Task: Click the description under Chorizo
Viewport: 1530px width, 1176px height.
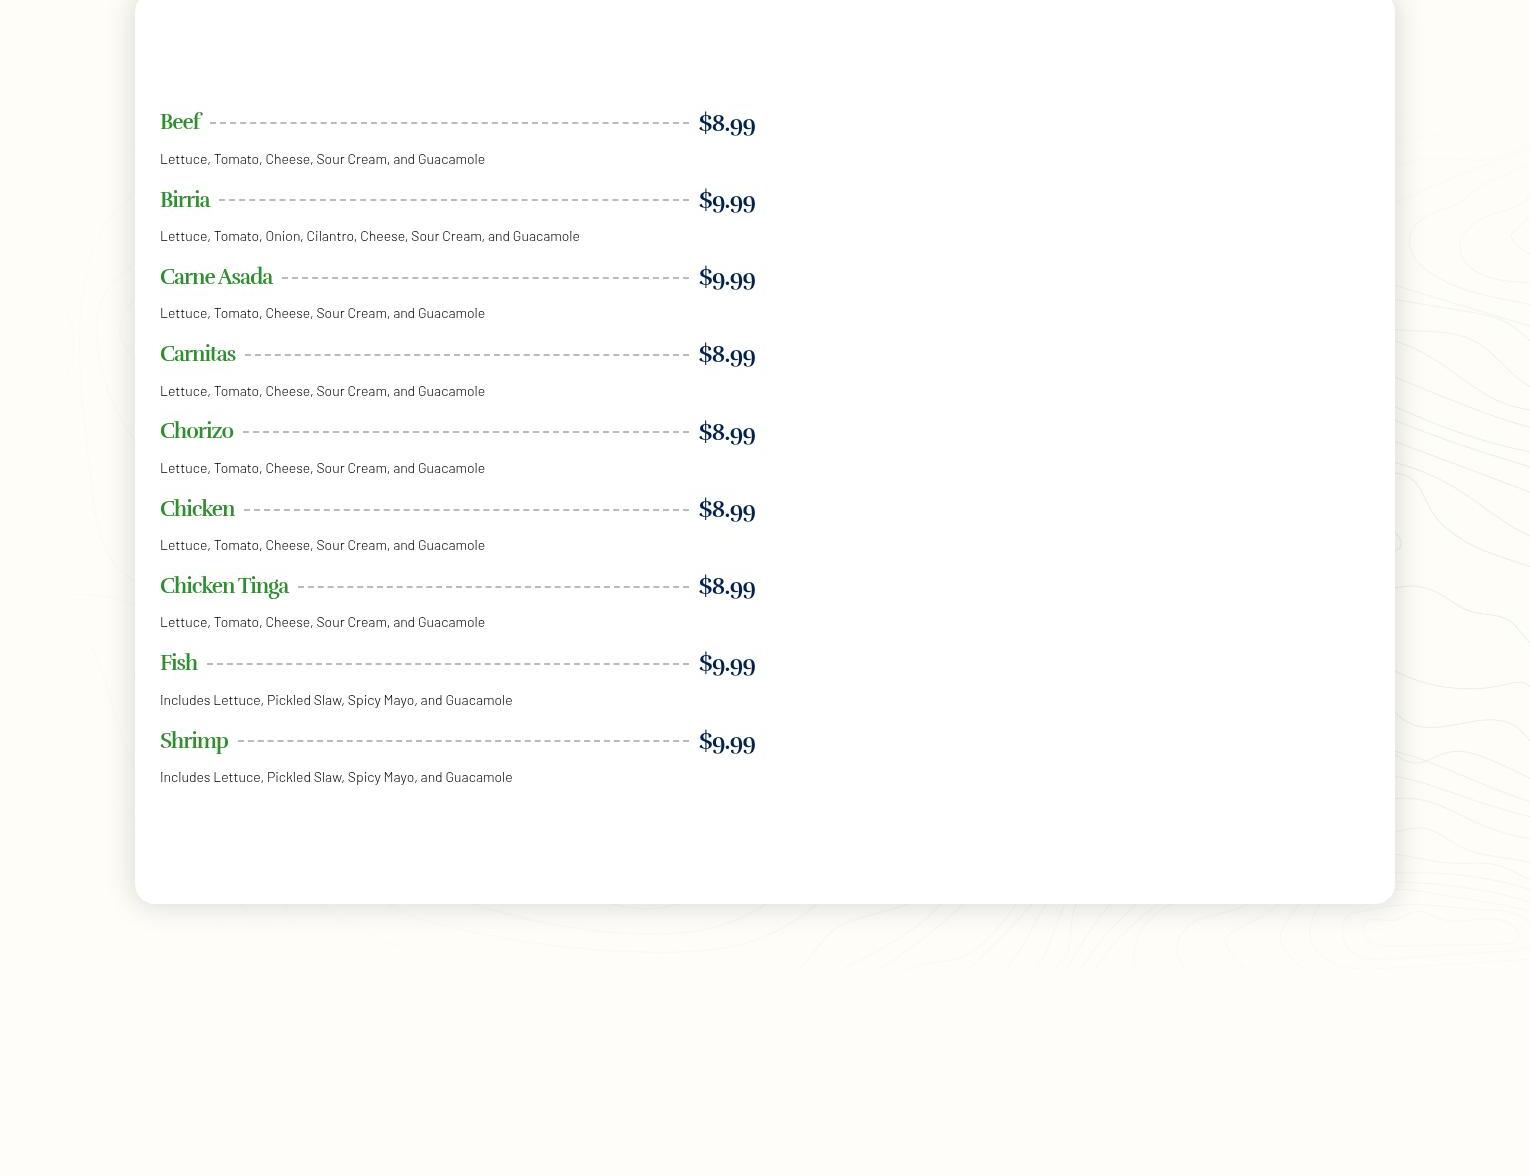Action: [x=322, y=468]
